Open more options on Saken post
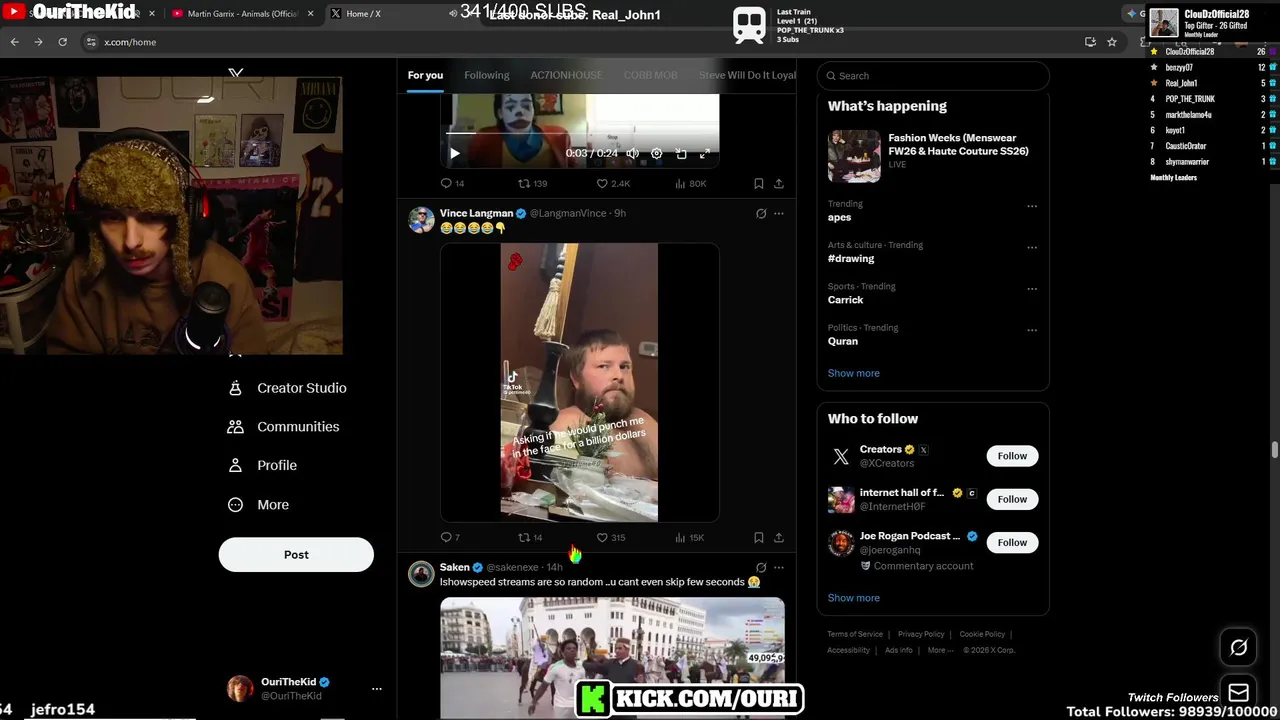The image size is (1280, 720). pyautogui.click(x=779, y=567)
